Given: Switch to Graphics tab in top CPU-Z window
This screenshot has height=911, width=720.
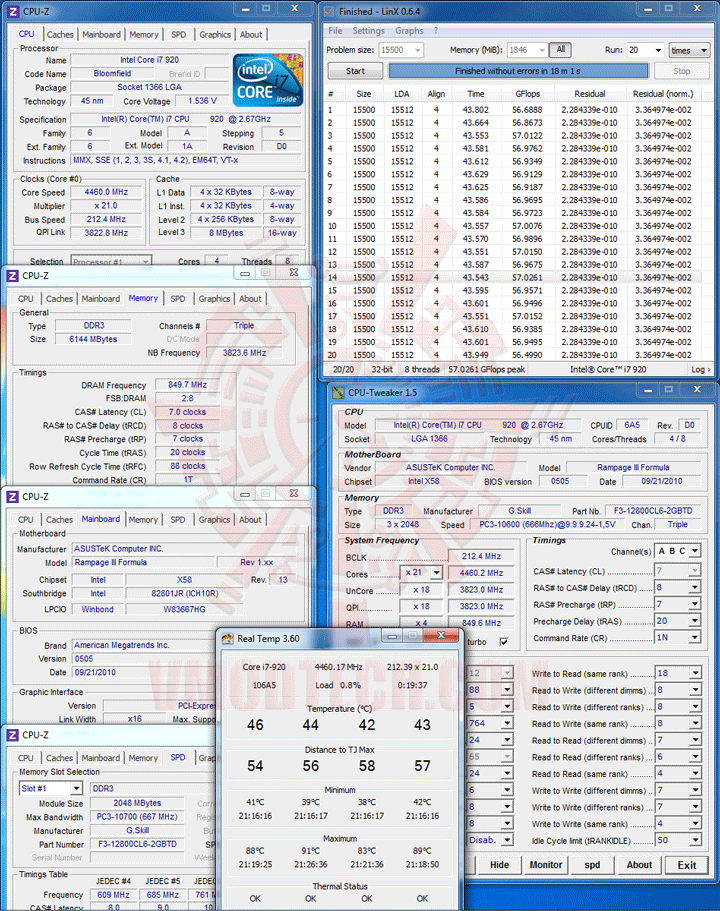Looking at the screenshot, I should click(214, 35).
